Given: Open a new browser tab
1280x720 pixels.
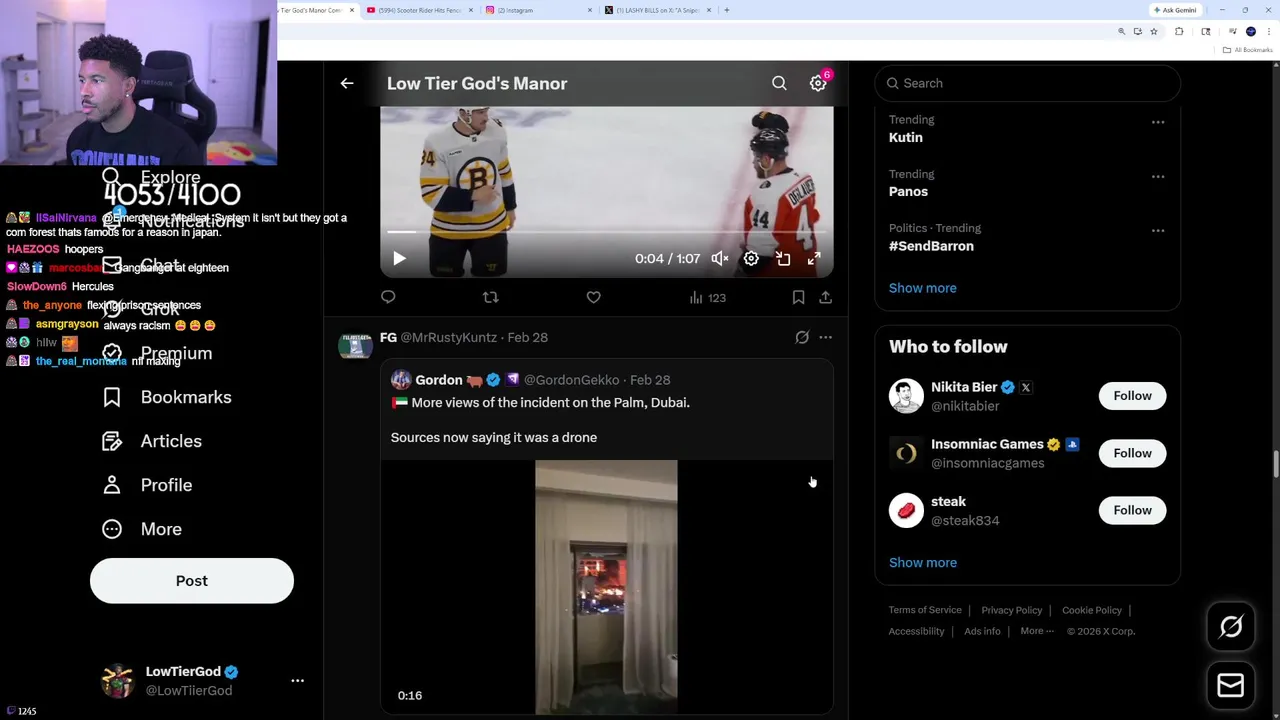Looking at the screenshot, I should point(727,10).
